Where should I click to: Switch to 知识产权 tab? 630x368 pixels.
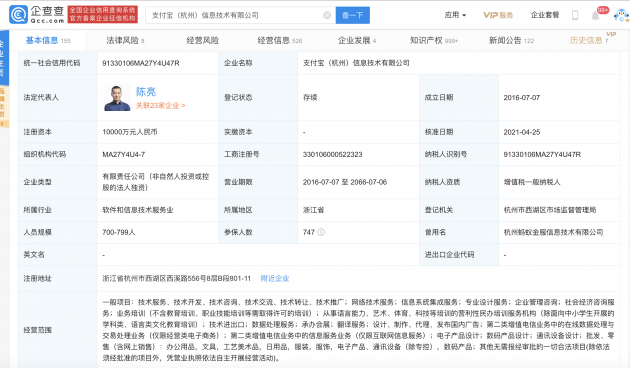[434, 40]
